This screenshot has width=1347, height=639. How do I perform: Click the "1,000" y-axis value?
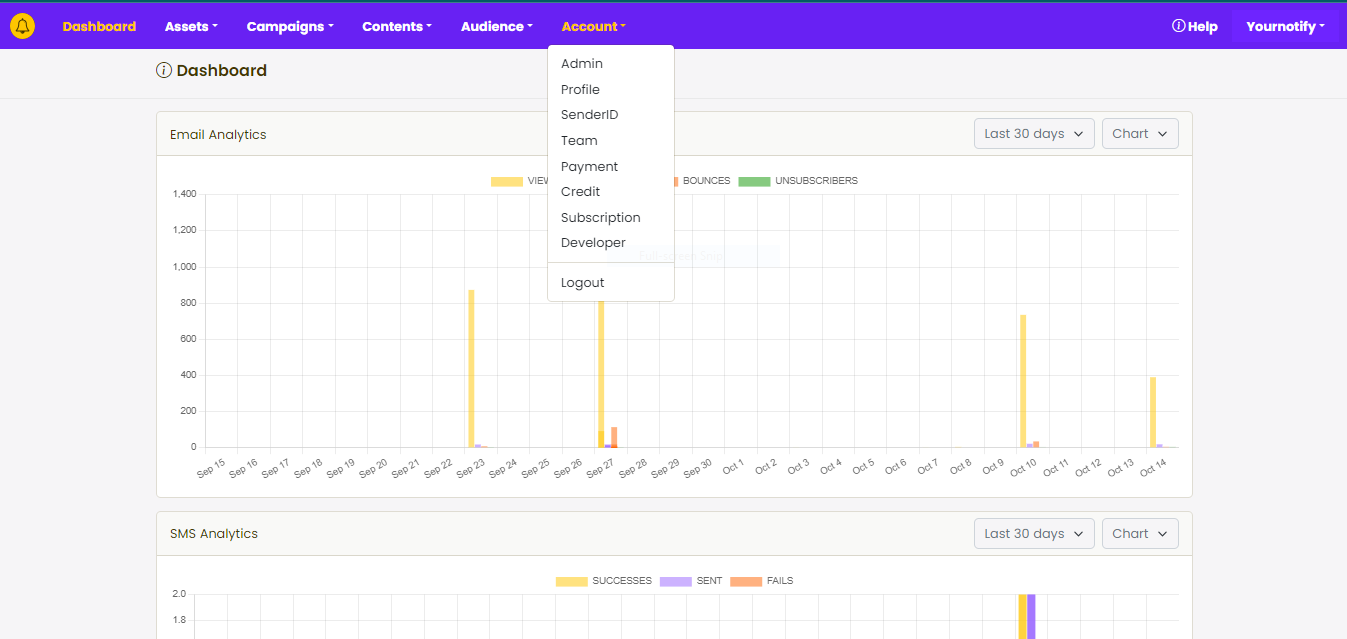184,267
